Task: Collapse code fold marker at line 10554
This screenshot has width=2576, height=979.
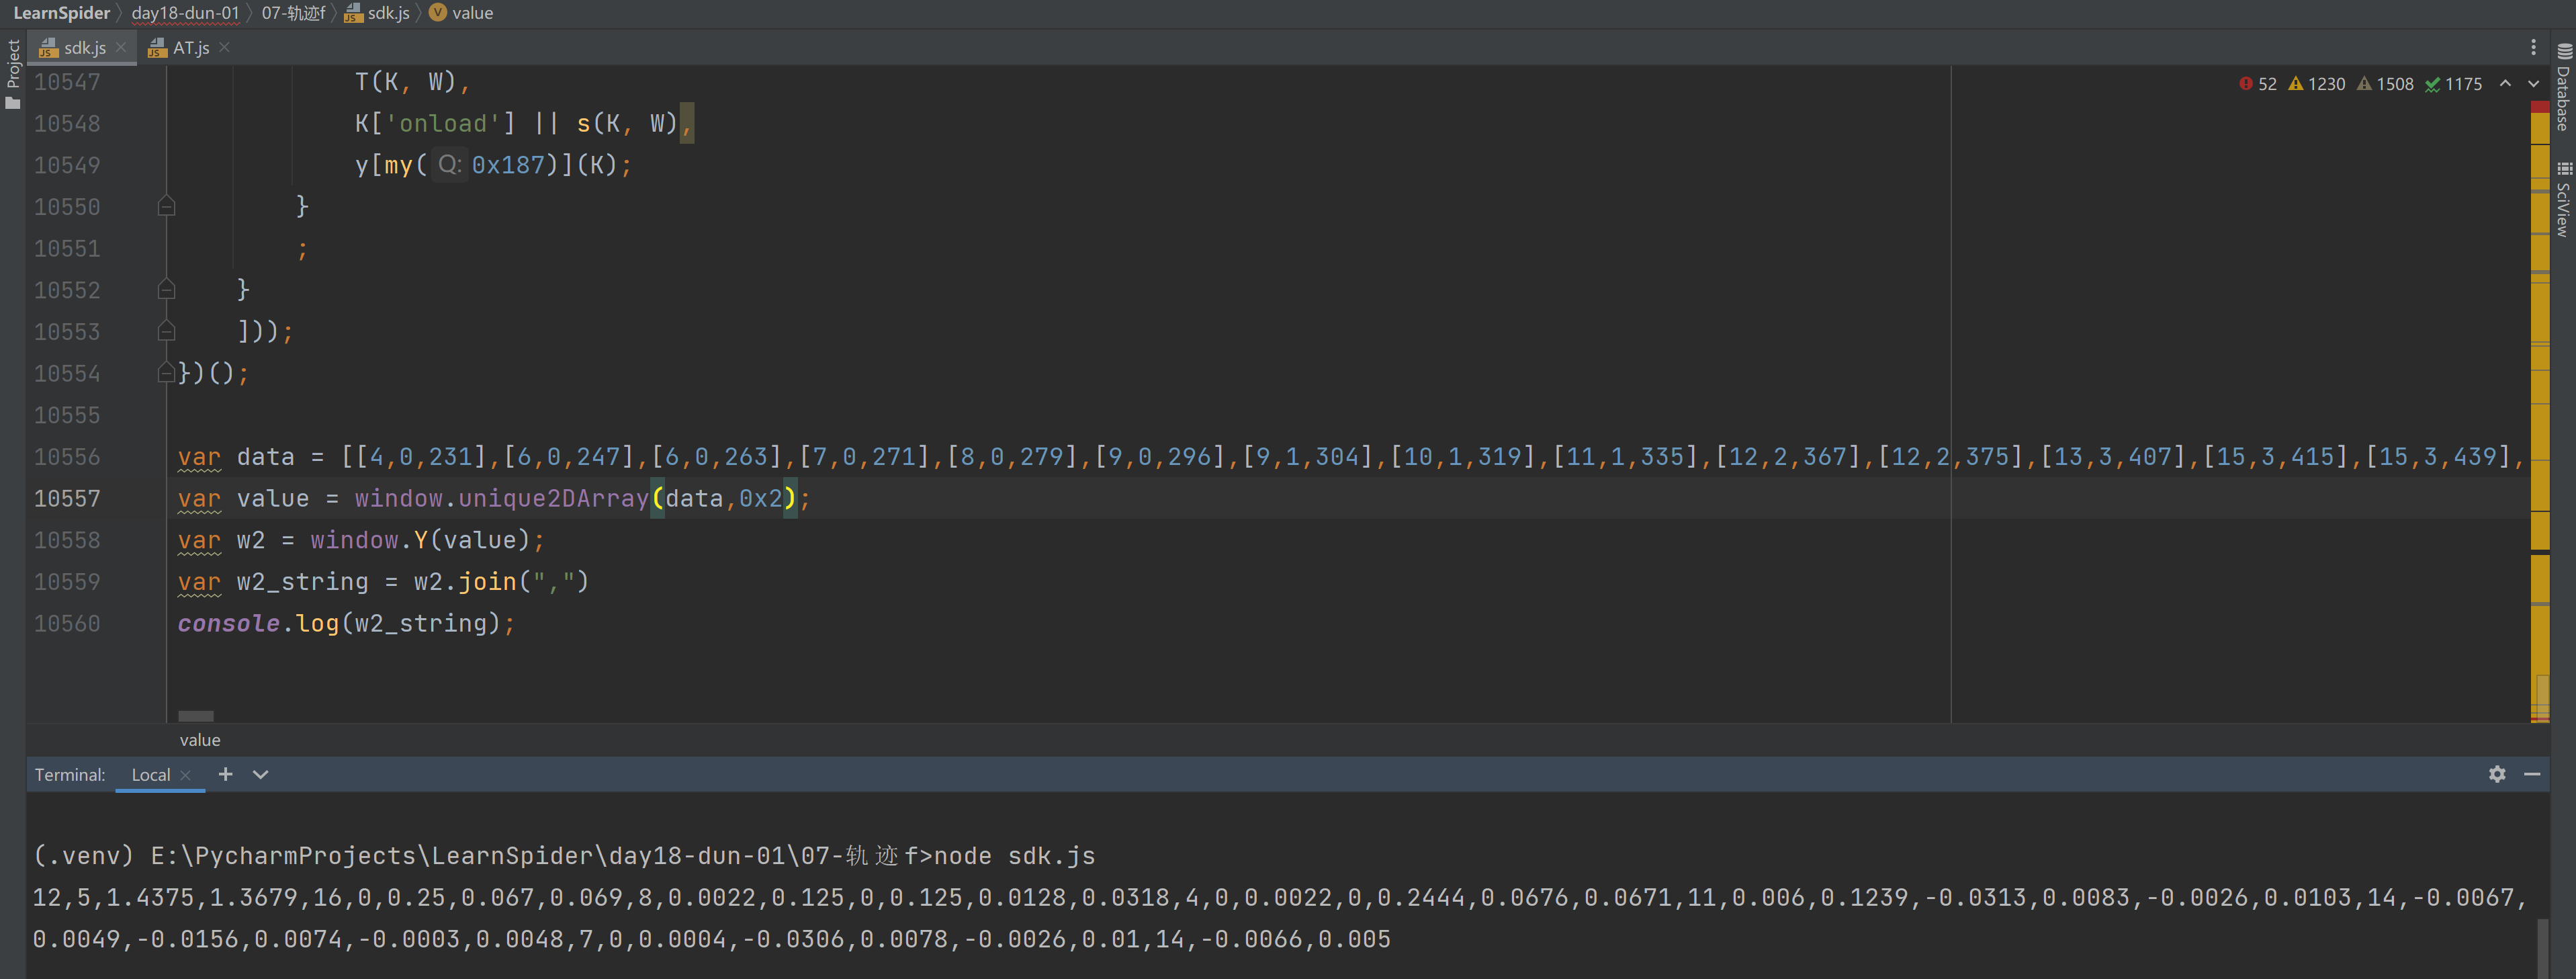Action: point(167,373)
